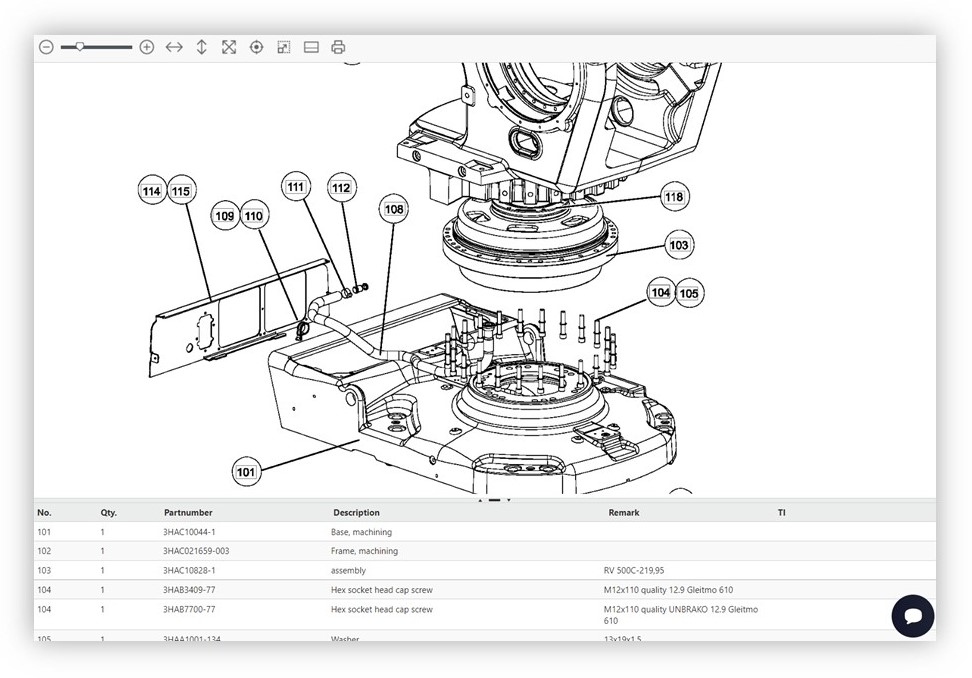Select part number 3HAC10044-1 row
The width and height of the screenshot is (972, 678).
click(189, 532)
